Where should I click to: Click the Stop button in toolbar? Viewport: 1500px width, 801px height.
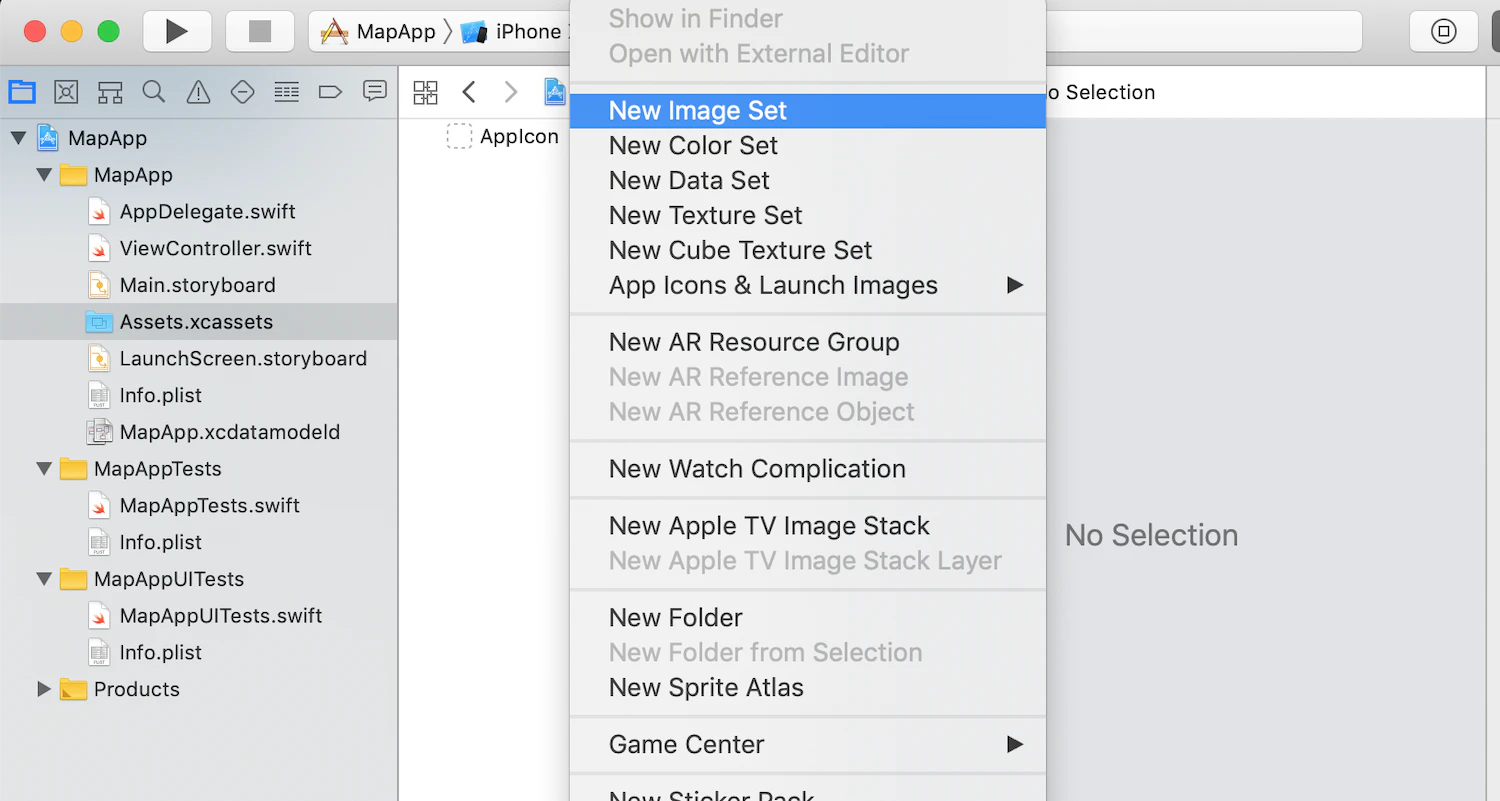pyautogui.click(x=260, y=31)
